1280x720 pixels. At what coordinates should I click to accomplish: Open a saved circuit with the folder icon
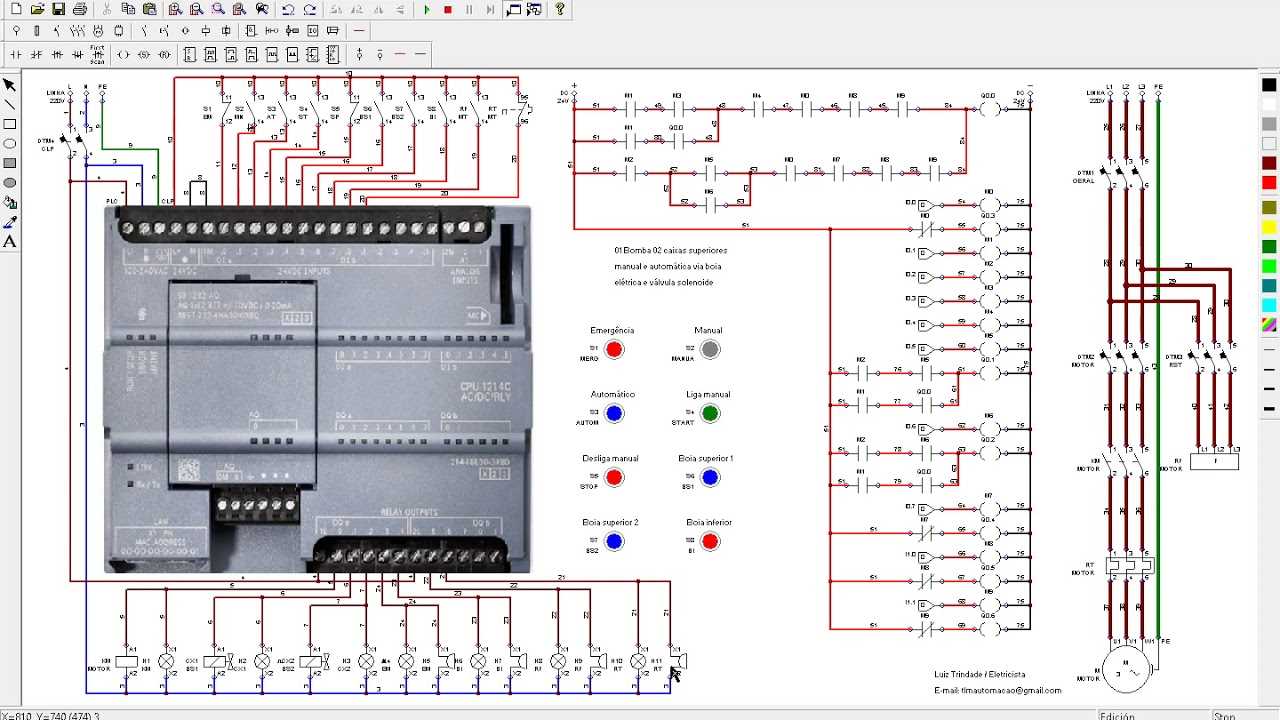(x=40, y=10)
